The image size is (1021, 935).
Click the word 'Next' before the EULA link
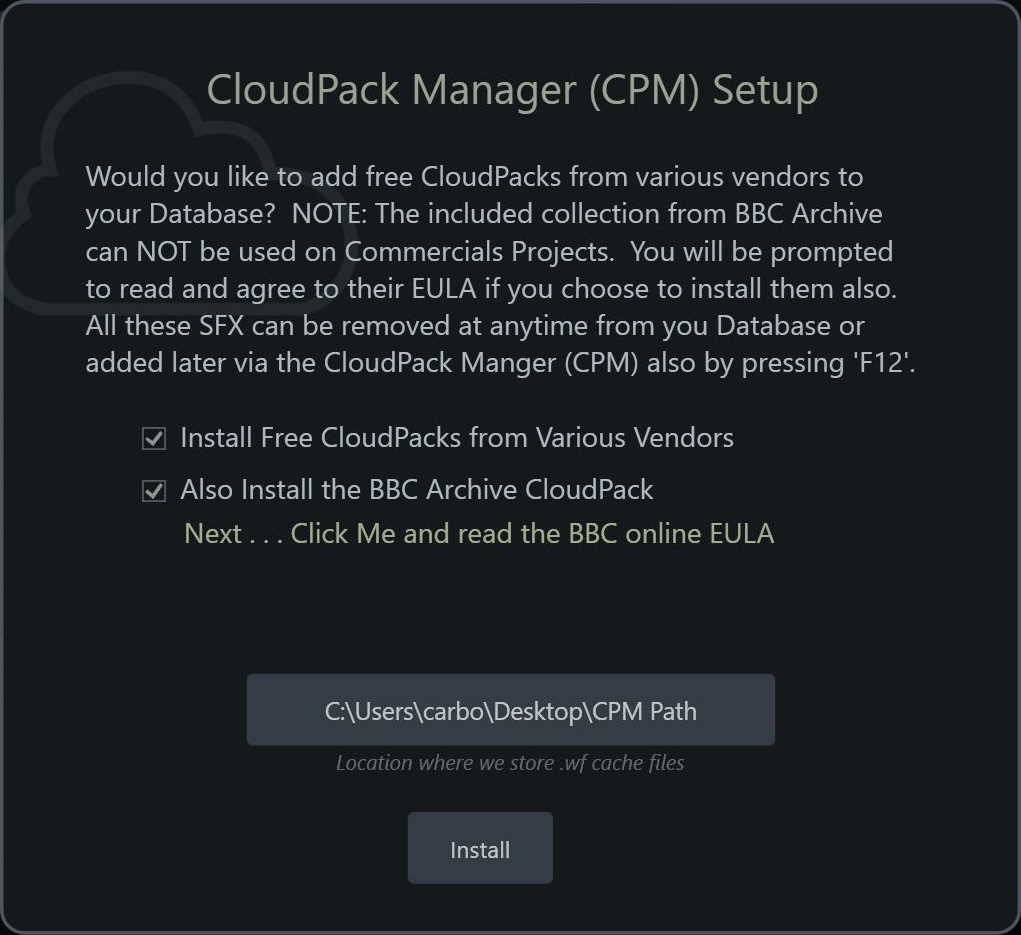pos(213,534)
